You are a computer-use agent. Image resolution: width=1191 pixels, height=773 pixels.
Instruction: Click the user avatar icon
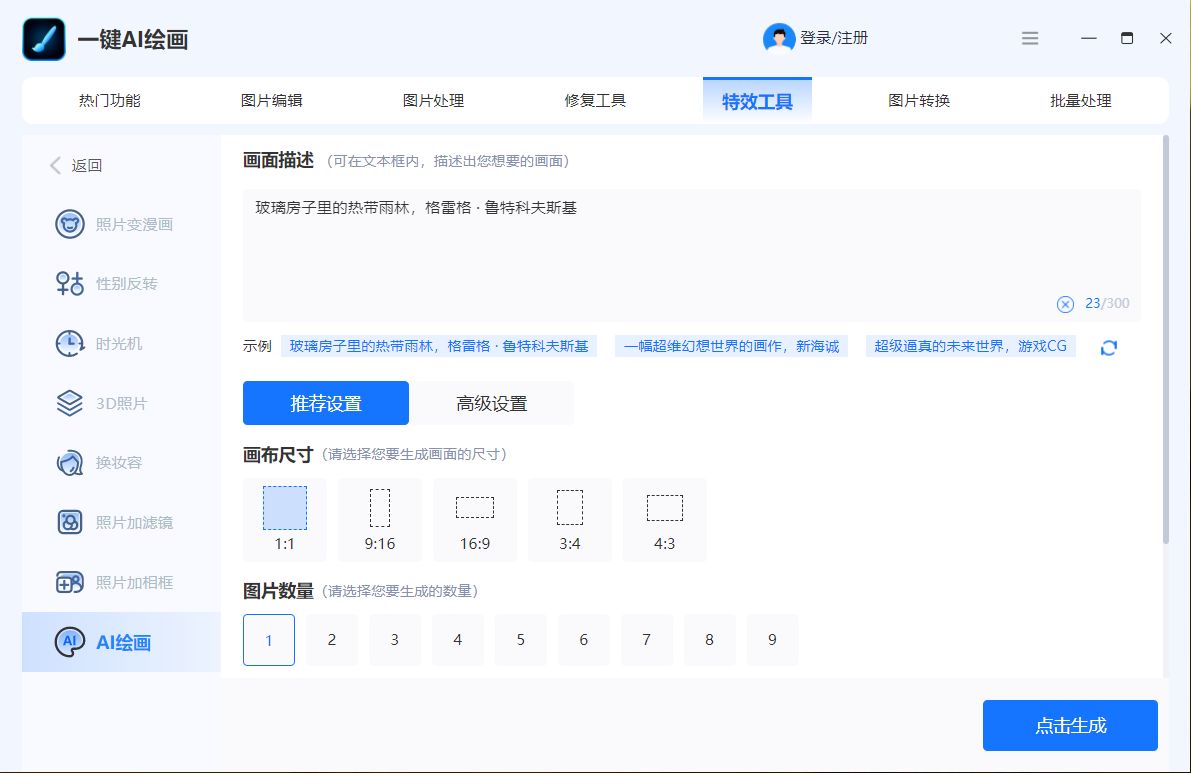point(779,38)
